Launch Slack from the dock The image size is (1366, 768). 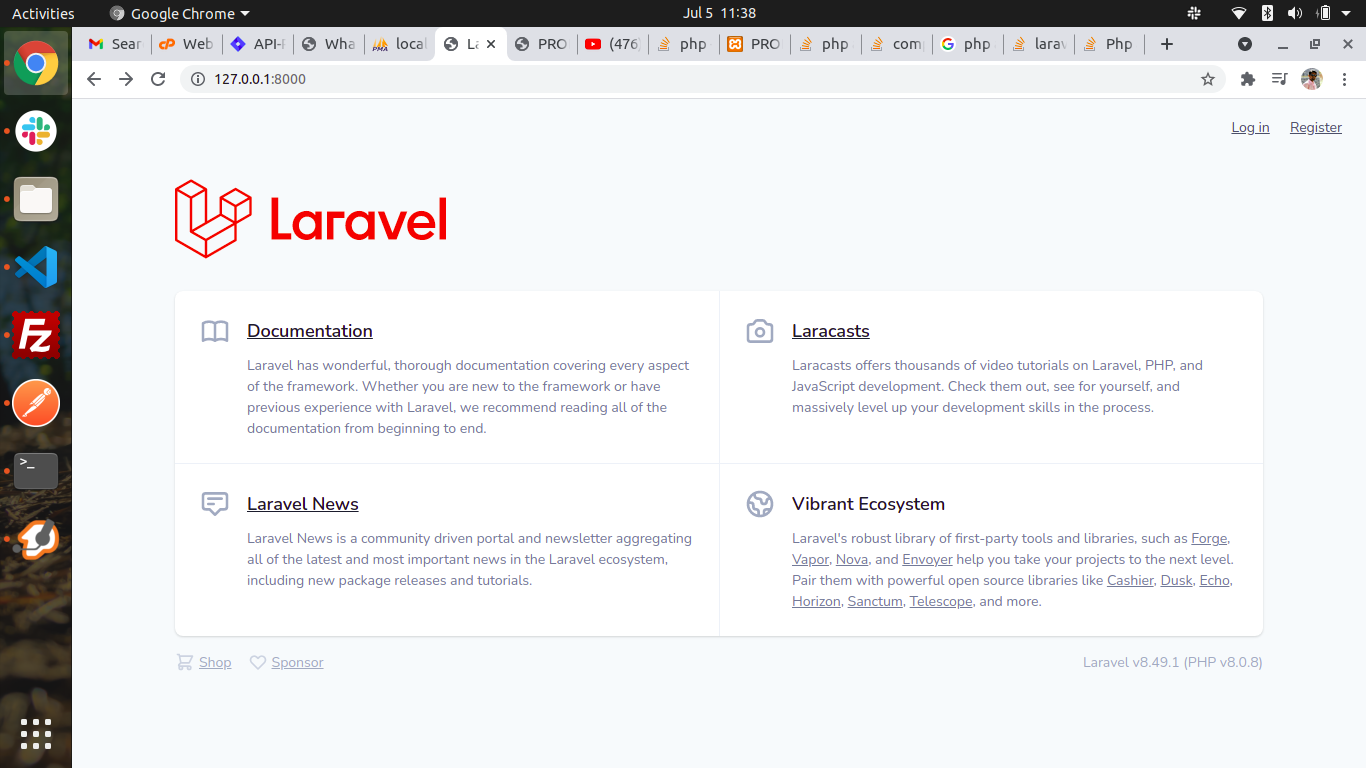(36, 131)
